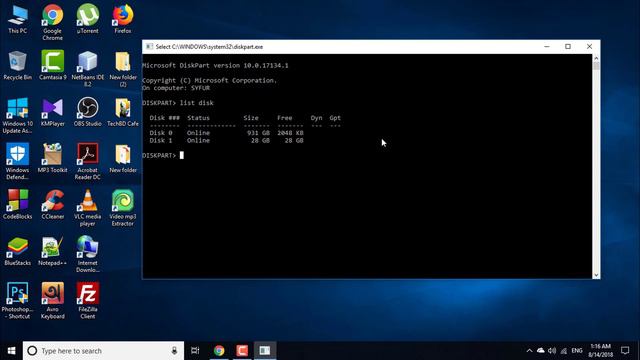Screen dimensions: 640x360
Task: Select Acrobat Reader DC icon
Action: click(88, 162)
